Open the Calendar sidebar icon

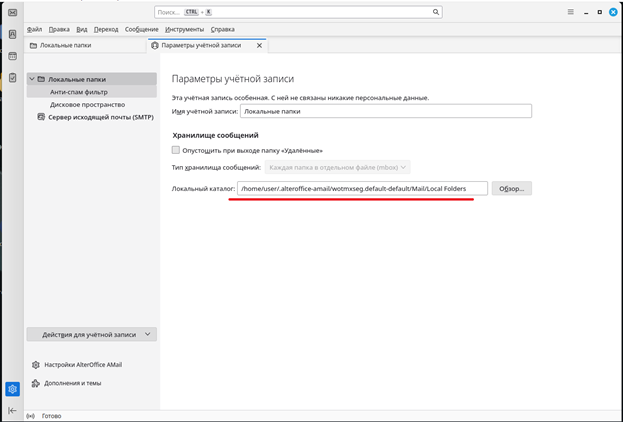click(x=12, y=56)
